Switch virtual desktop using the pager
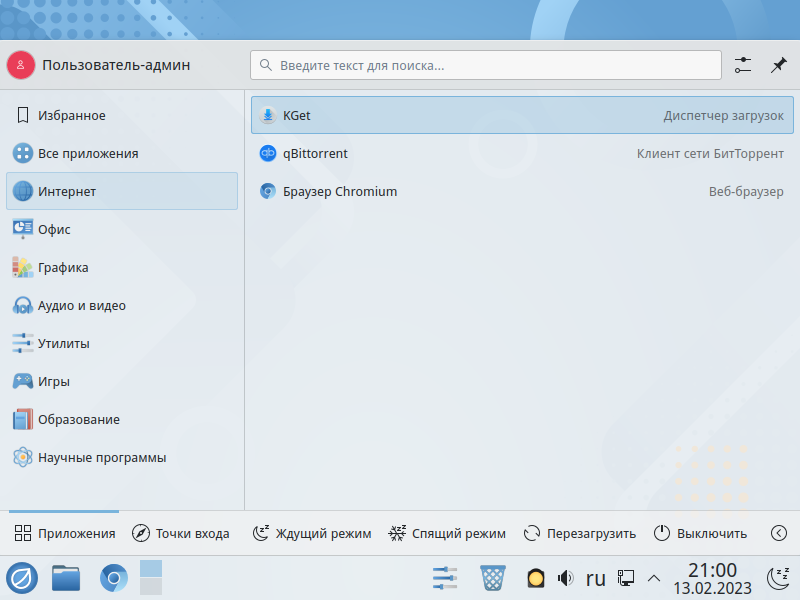This screenshot has height=600, width=800. (151, 578)
